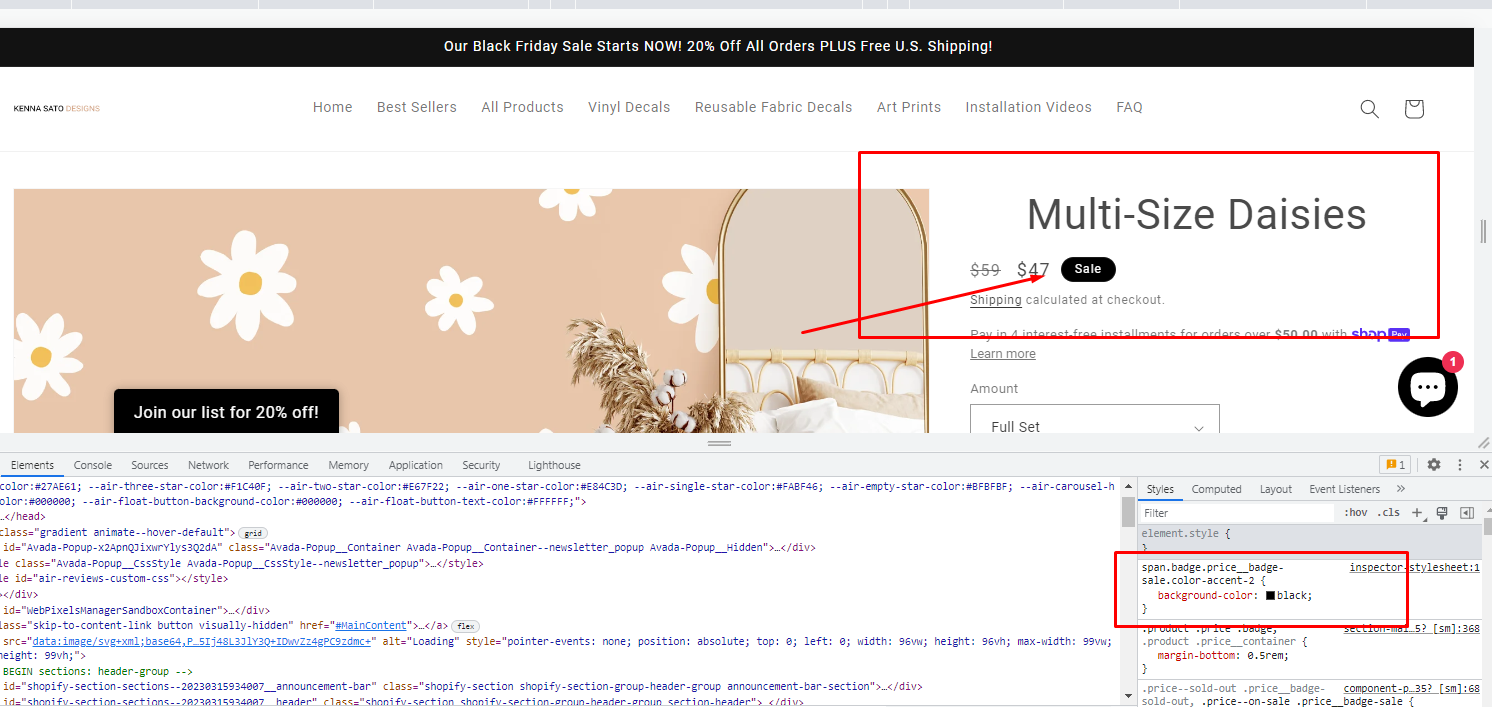Image resolution: width=1492 pixels, height=707 pixels.
Task: Toggle the grid overlay badge
Action: [x=253, y=533]
